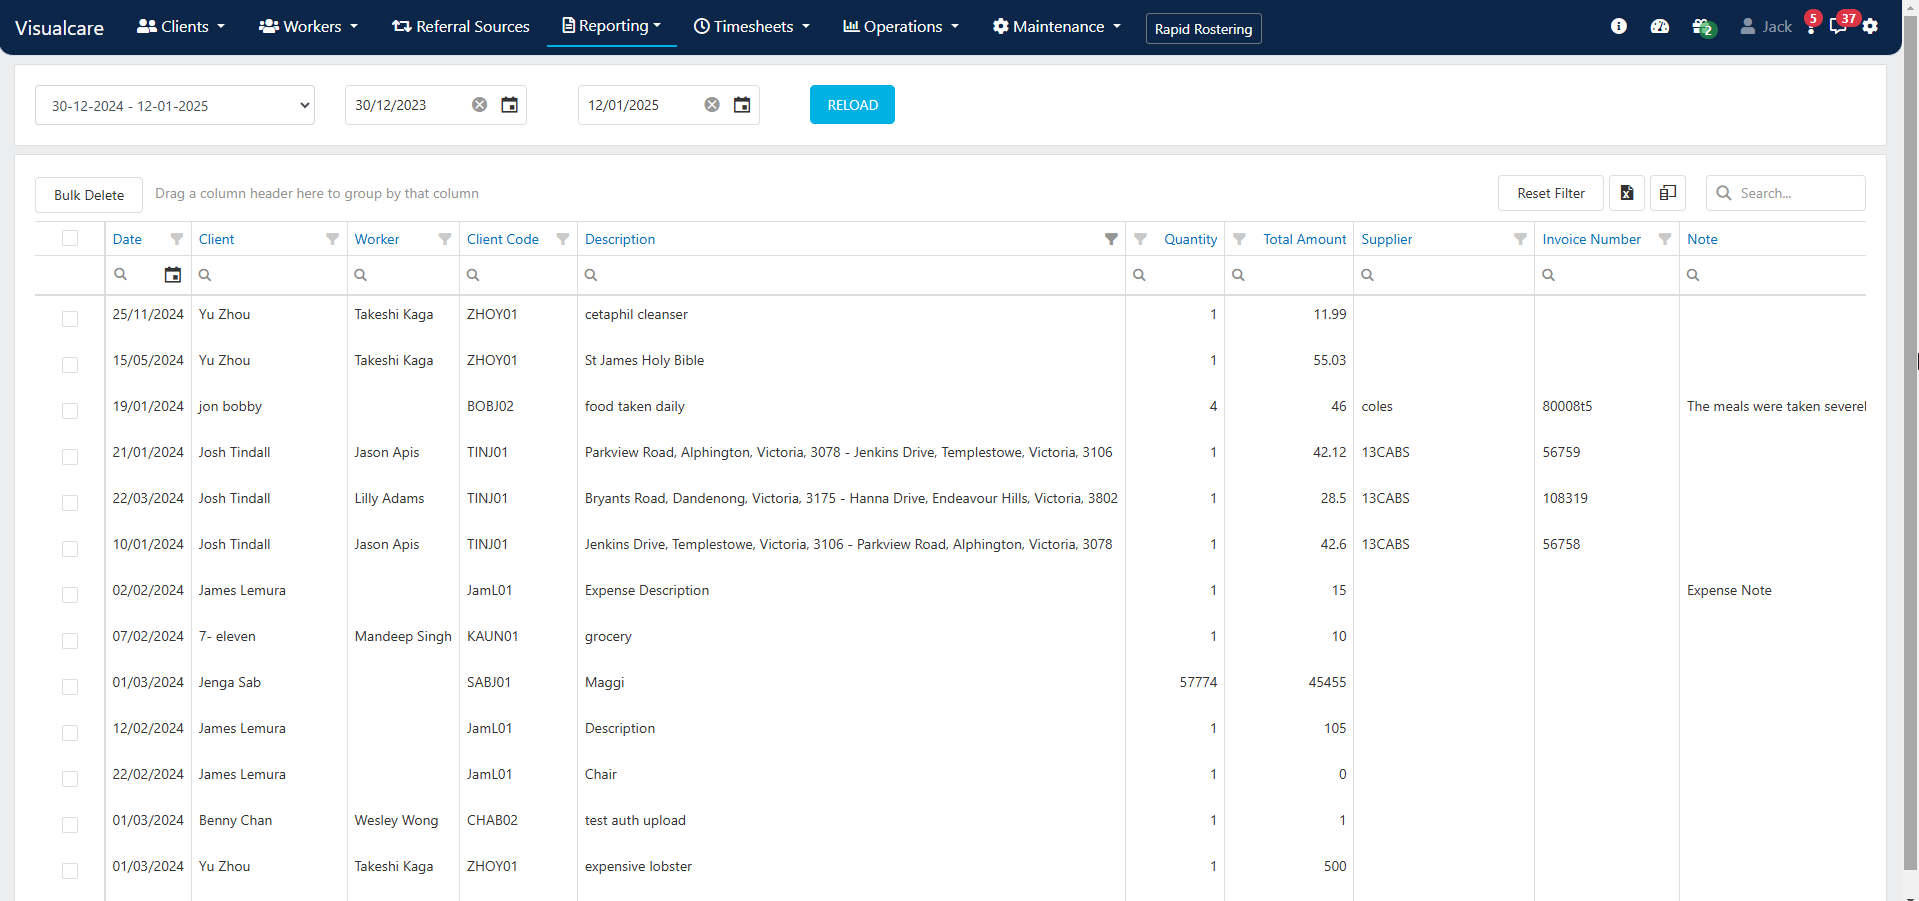Open the dashboard speedometer icon
This screenshot has width=1919, height=901.
click(x=1660, y=27)
